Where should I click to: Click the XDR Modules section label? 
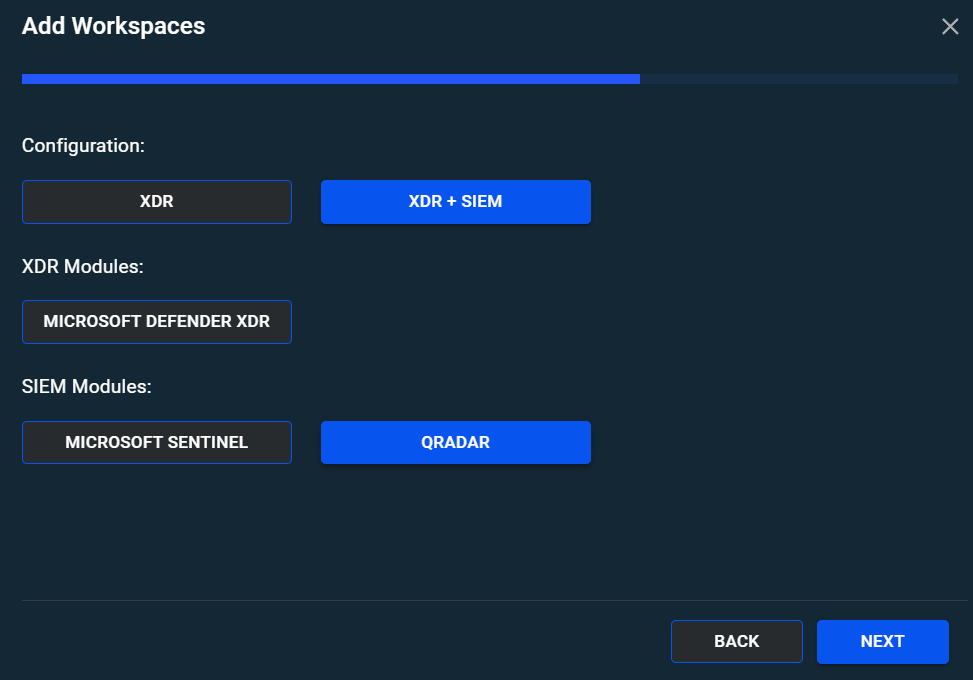pos(84,266)
